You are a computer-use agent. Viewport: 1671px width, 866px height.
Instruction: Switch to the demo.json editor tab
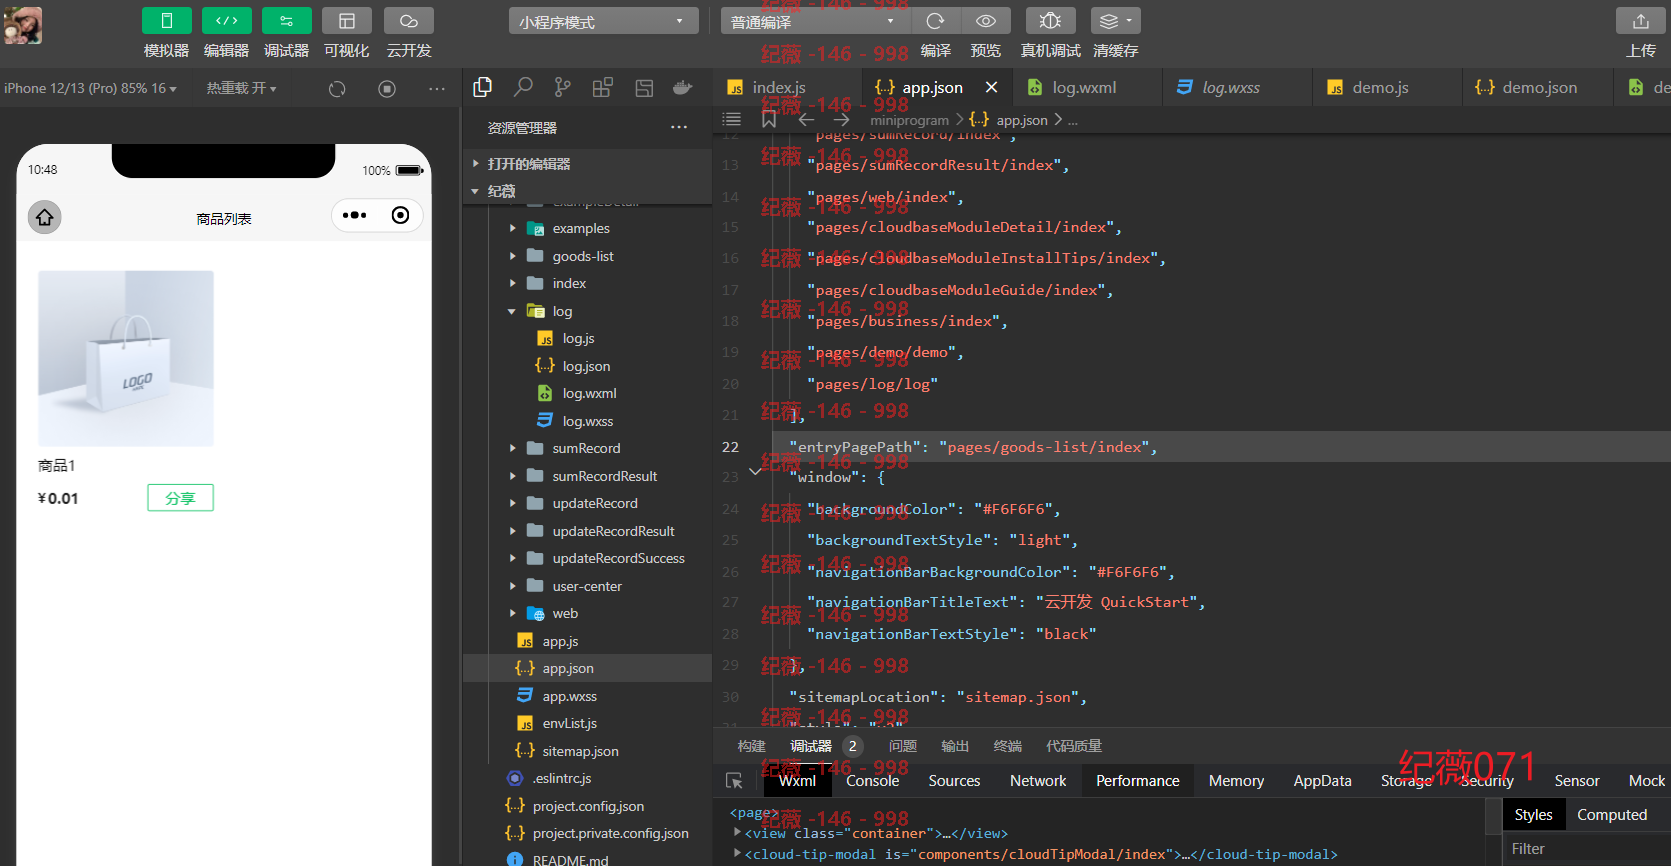pos(1537,87)
